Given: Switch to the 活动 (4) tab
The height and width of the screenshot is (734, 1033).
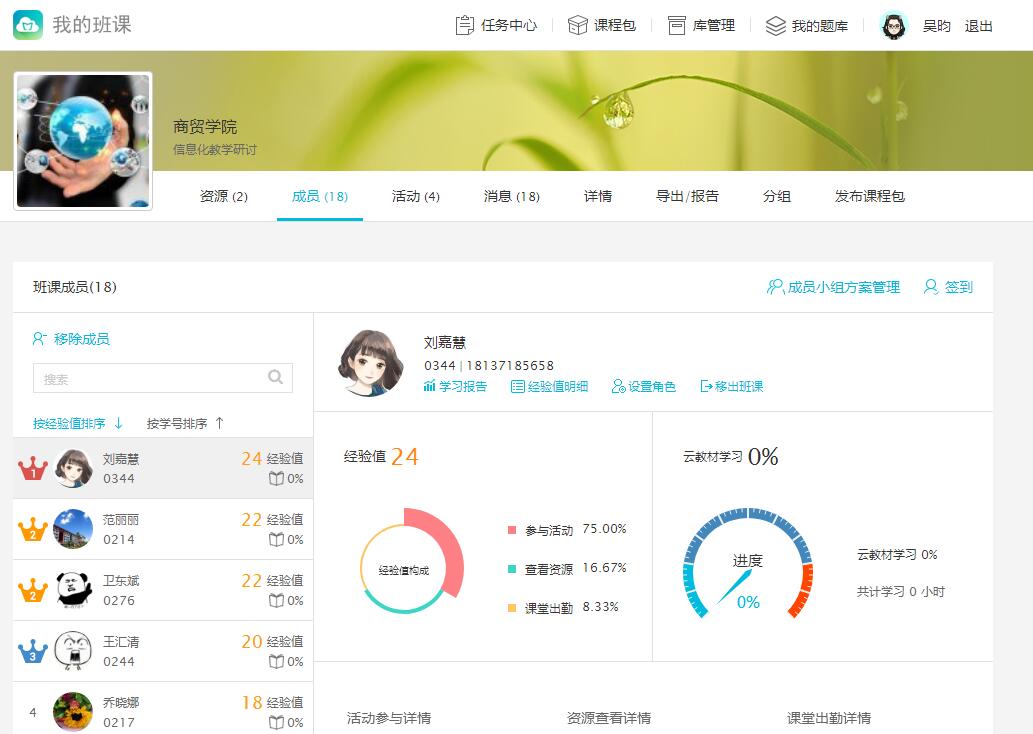Looking at the screenshot, I should pos(415,197).
